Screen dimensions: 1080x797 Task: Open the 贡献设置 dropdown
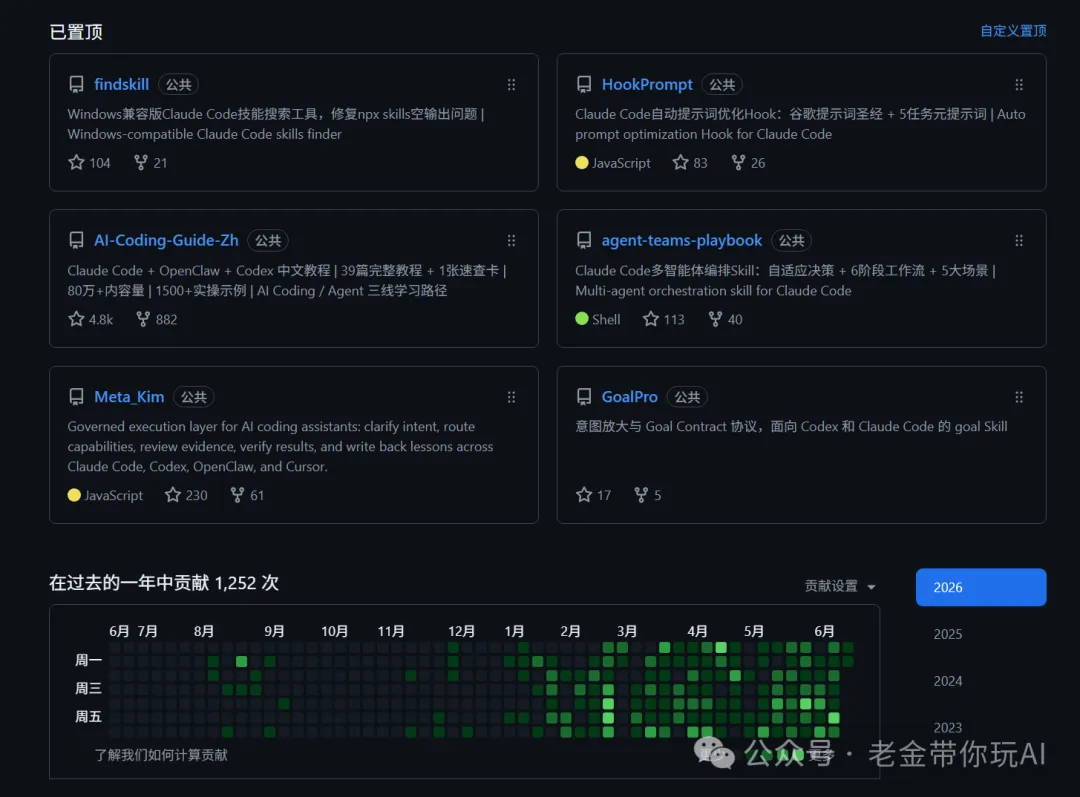pos(840,586)
